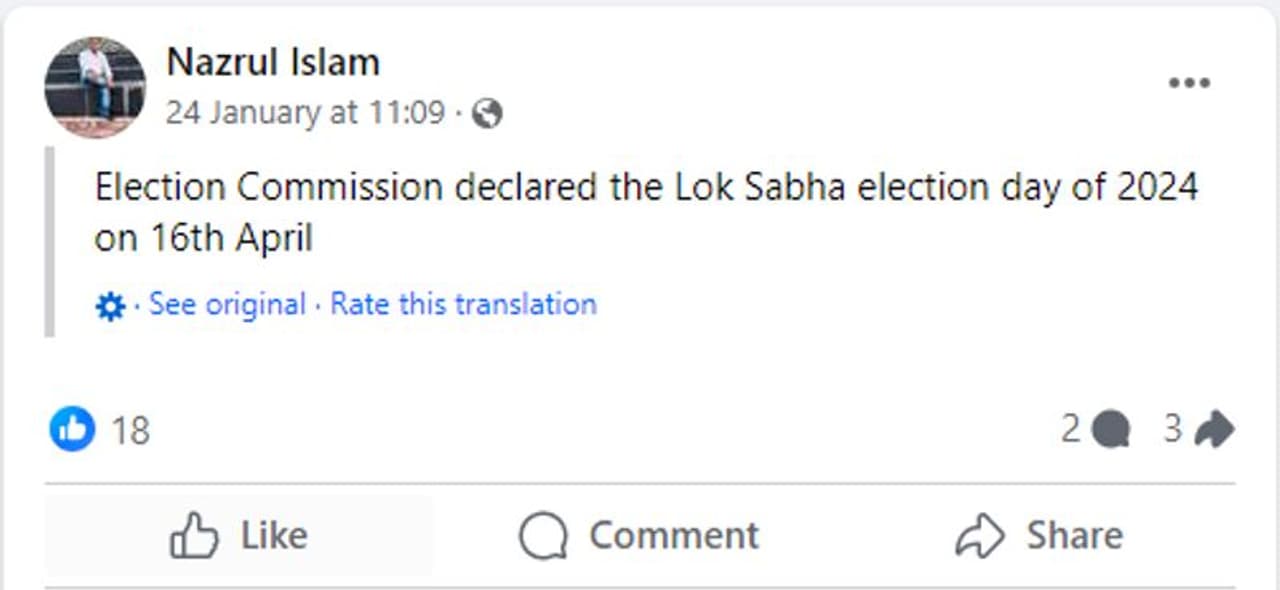The width and height of the screenshot is (1280, 590).
Task: Show original post via See original
Action: pos(227,304)
